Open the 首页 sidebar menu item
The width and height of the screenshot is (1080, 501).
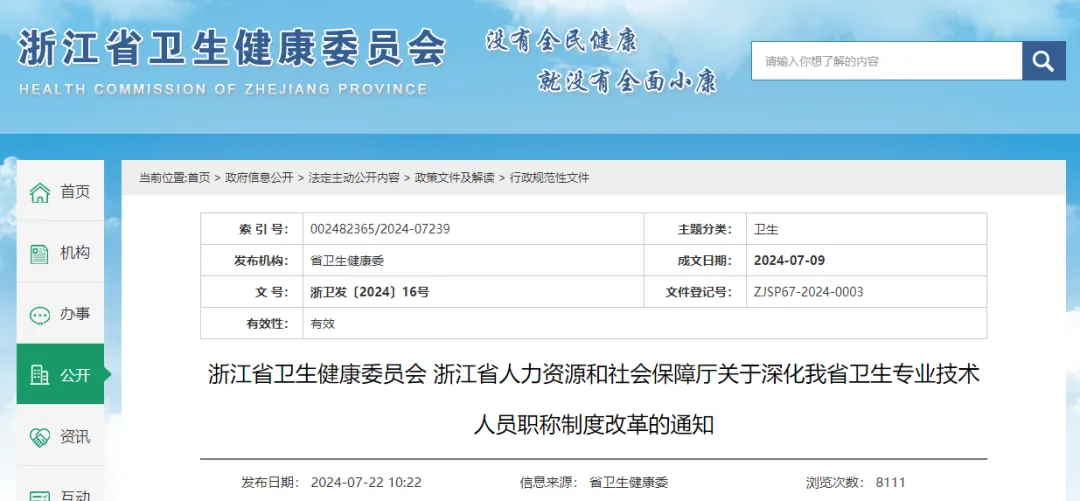[x=75, y=192]
